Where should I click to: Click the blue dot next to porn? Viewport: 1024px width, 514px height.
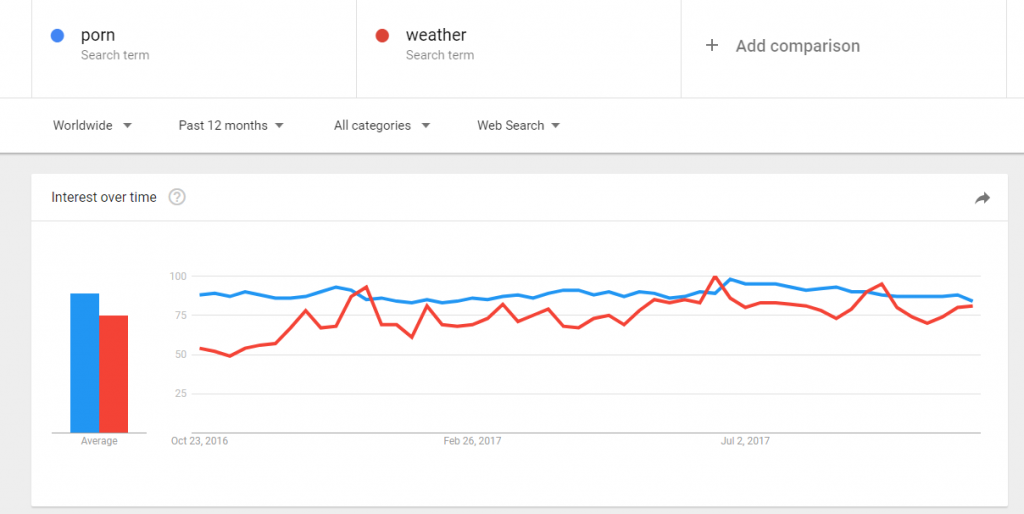click(57, 36)
